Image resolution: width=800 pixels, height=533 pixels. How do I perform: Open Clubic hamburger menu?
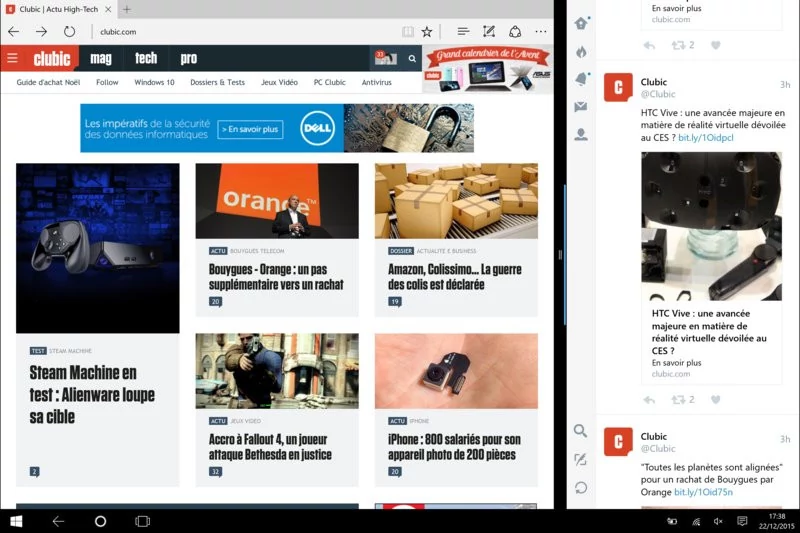(12, 58)
